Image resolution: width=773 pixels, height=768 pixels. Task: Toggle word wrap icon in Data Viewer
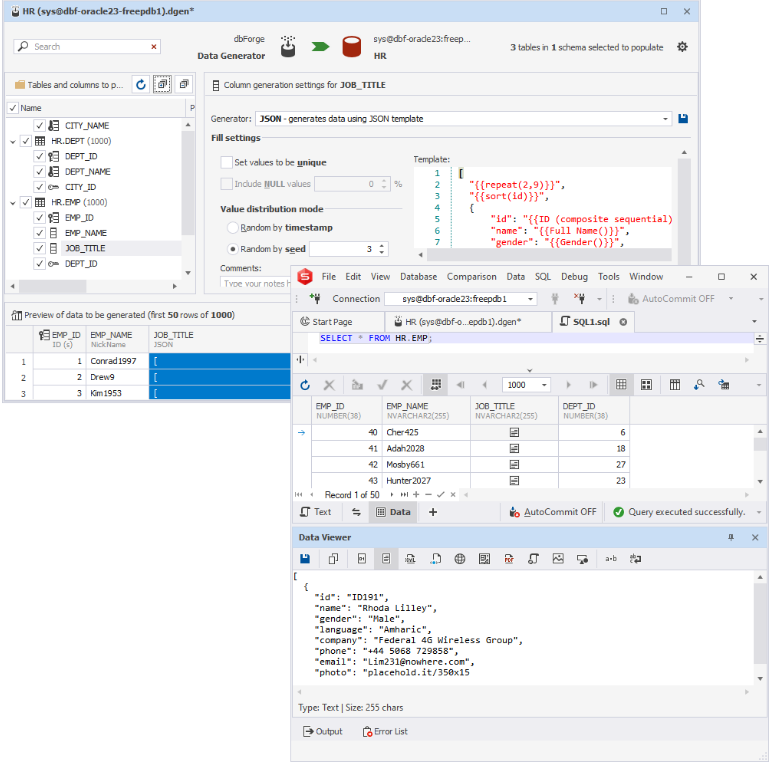(635, 559)
